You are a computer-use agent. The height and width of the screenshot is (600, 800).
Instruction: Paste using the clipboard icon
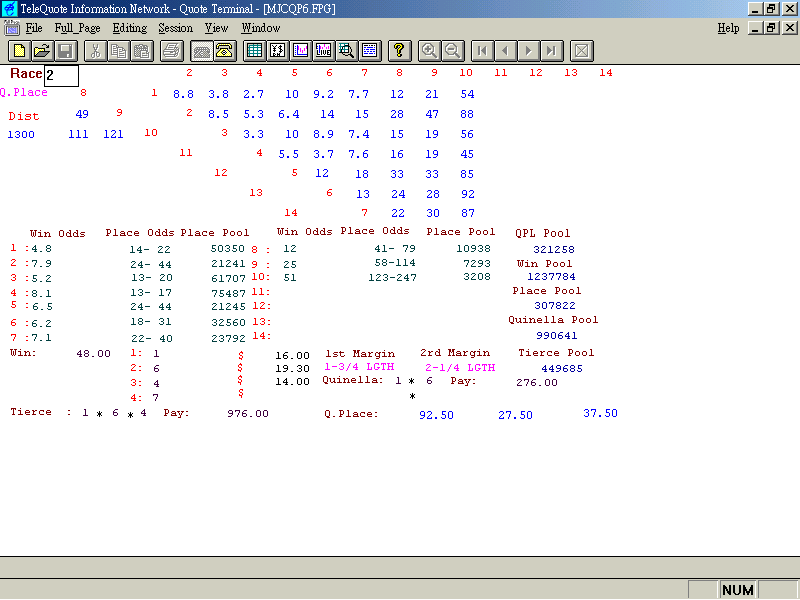141,51
